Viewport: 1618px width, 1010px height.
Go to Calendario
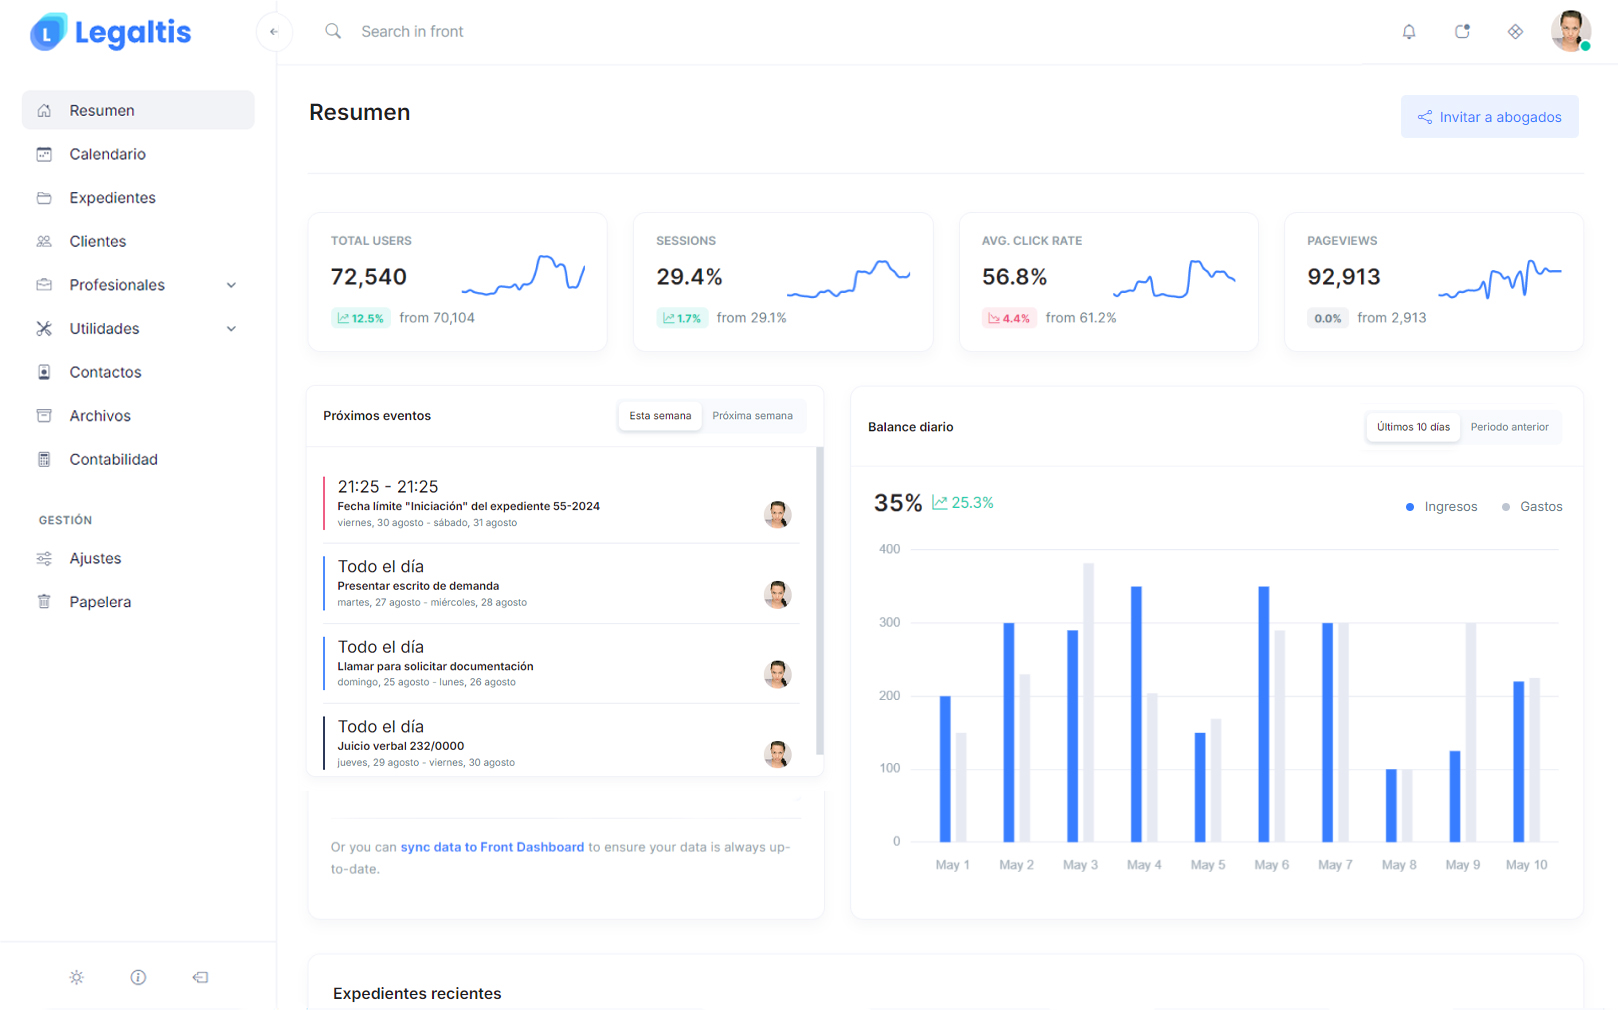138,154
